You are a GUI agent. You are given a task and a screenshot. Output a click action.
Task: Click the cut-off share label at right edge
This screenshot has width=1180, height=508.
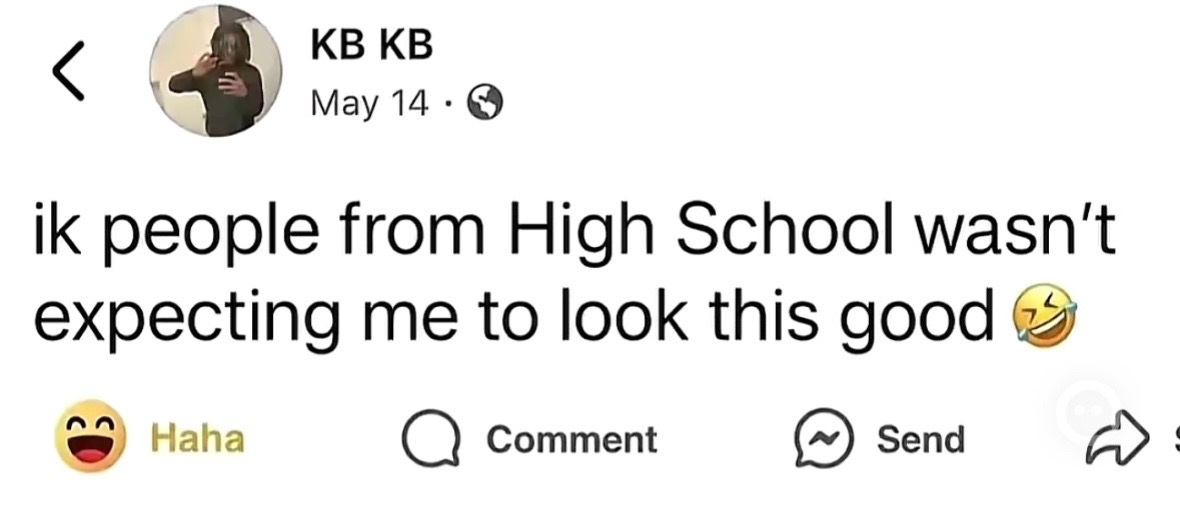point(1175,439)
